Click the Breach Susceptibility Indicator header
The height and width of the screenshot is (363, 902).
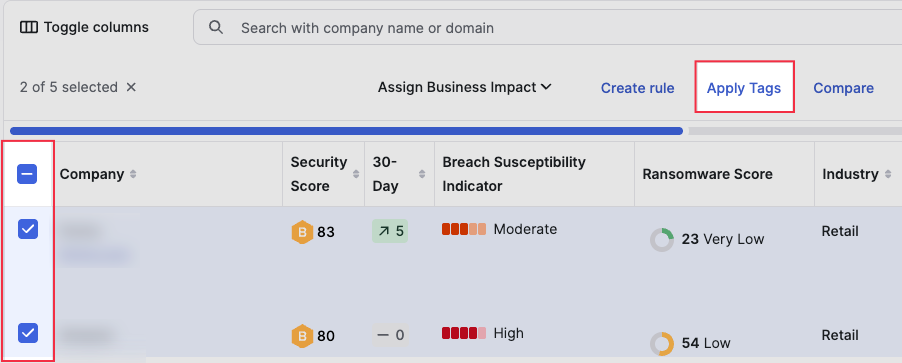(x=514, y=174)
